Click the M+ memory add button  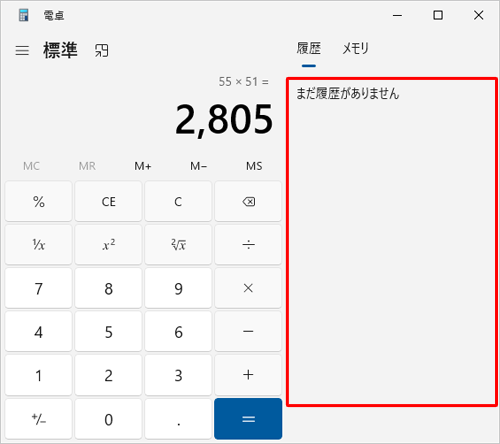point(143,166)
